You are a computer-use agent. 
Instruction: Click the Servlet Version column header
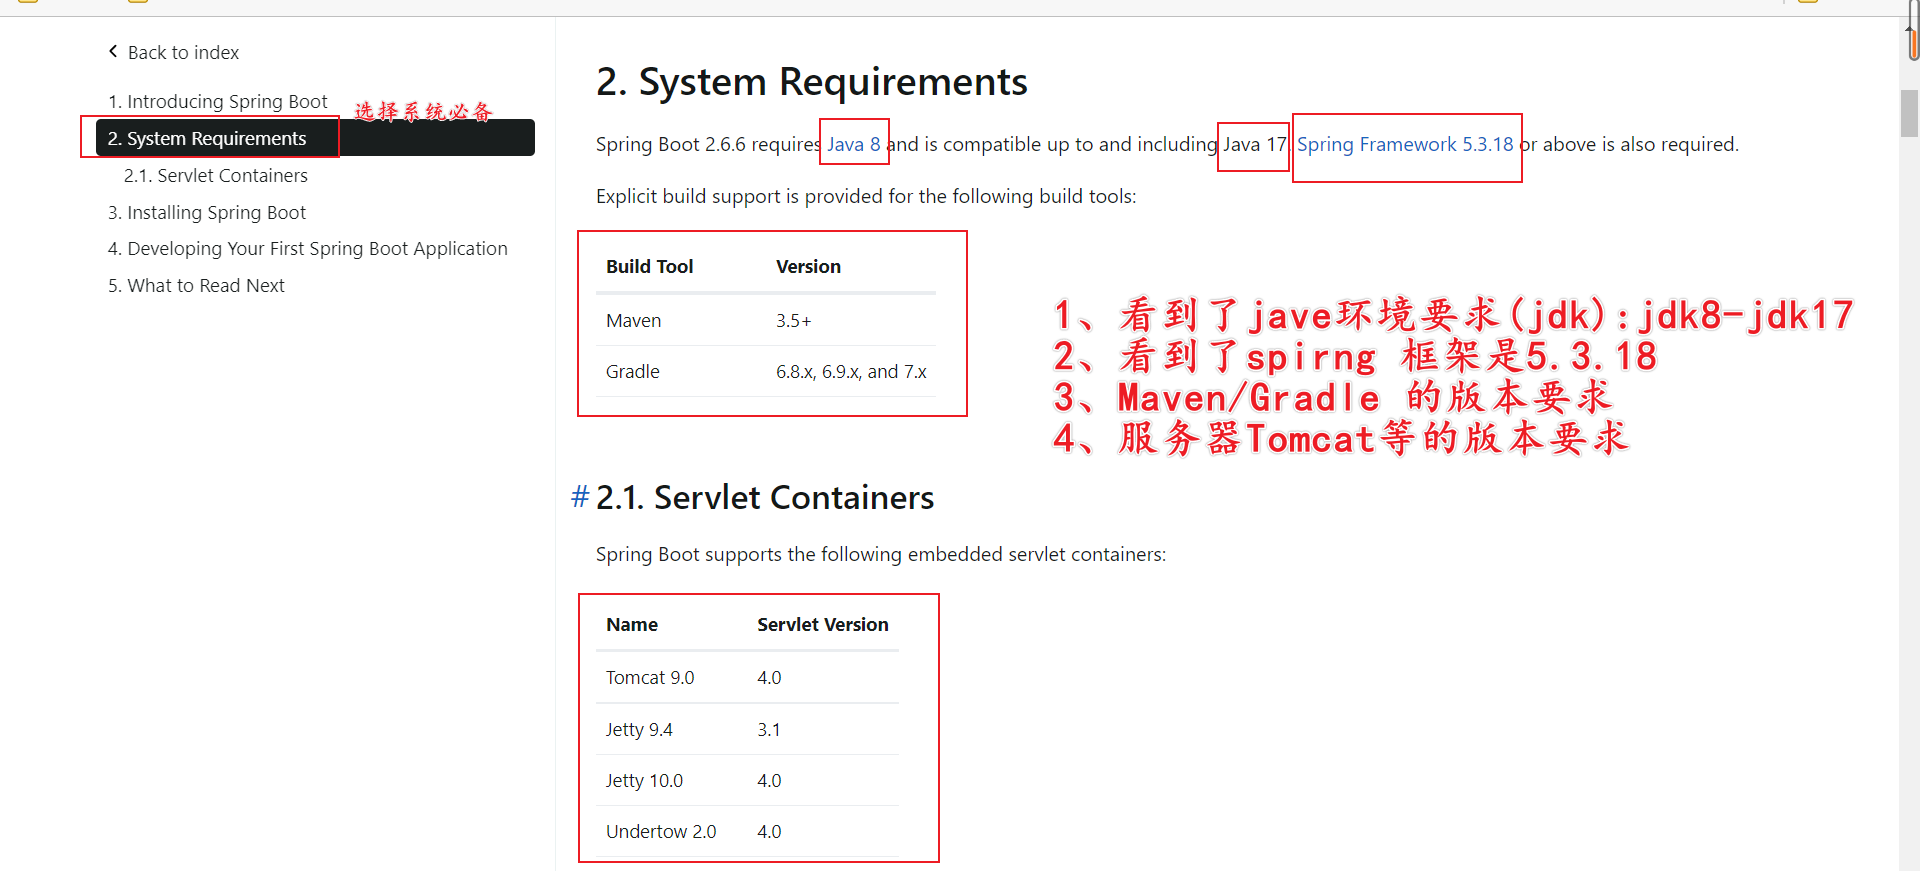click(823, 624)
